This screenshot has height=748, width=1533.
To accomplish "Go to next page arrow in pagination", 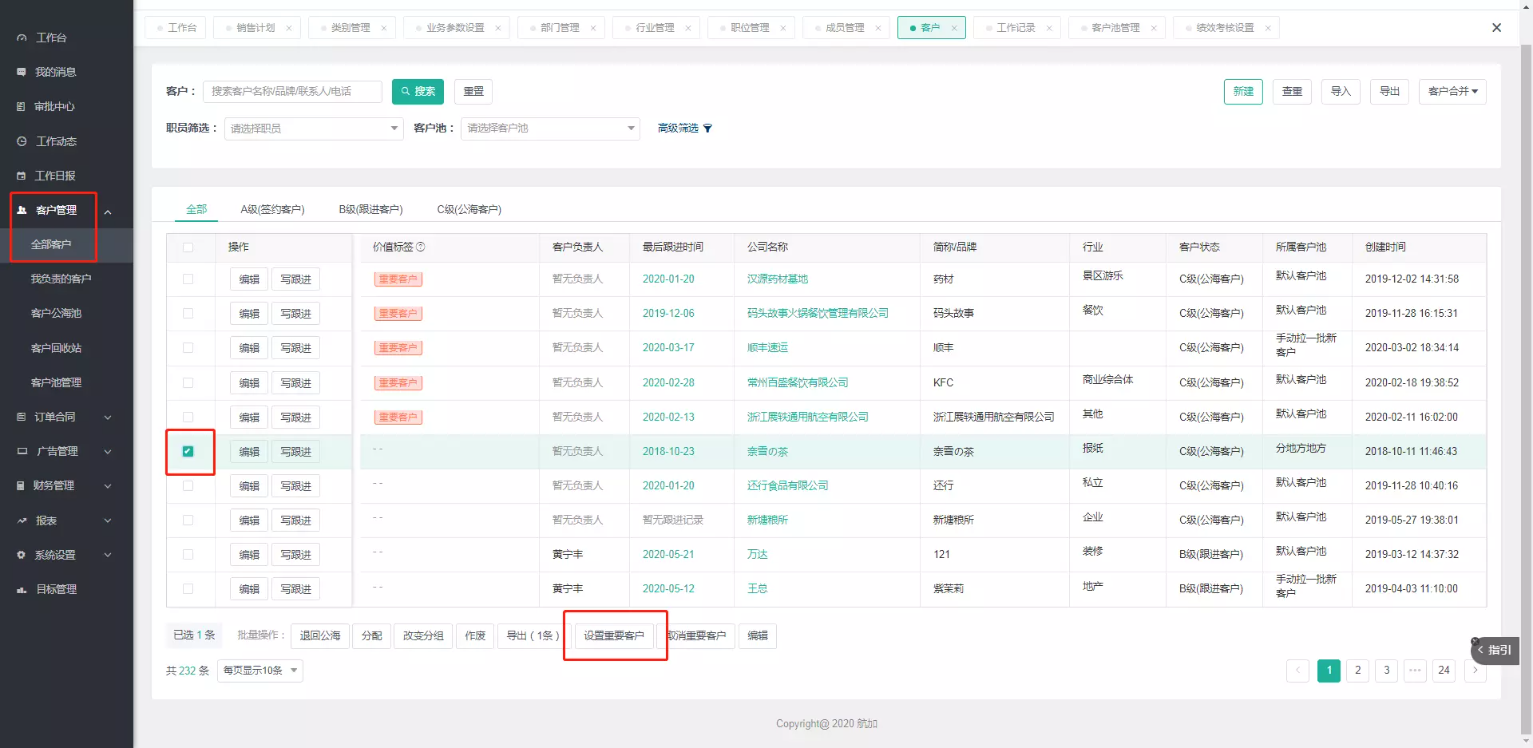I will click(x=1475, y=671).
